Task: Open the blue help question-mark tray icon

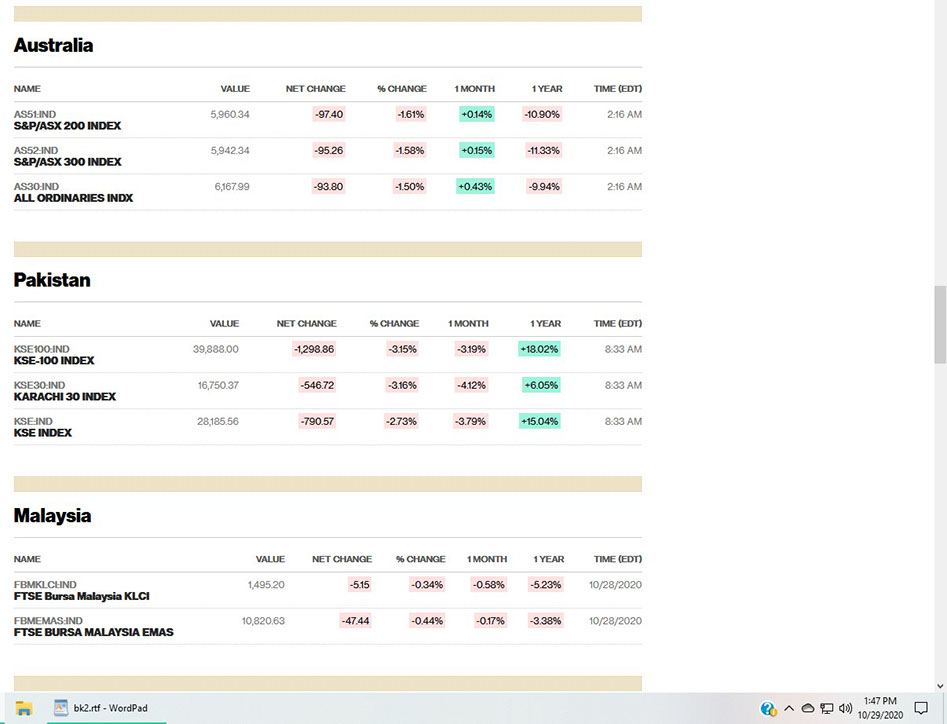Action: pyautogui.click(x=768, y=708)
